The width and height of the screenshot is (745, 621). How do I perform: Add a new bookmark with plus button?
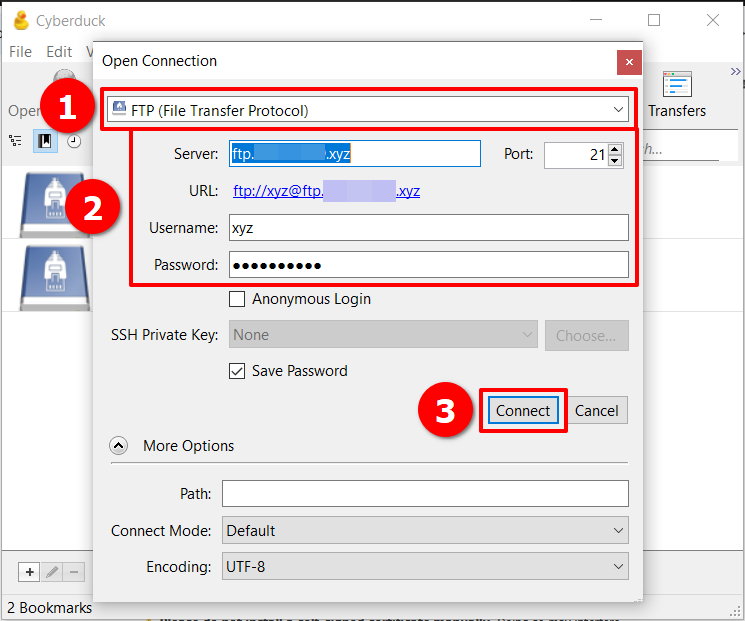point(29,572)
